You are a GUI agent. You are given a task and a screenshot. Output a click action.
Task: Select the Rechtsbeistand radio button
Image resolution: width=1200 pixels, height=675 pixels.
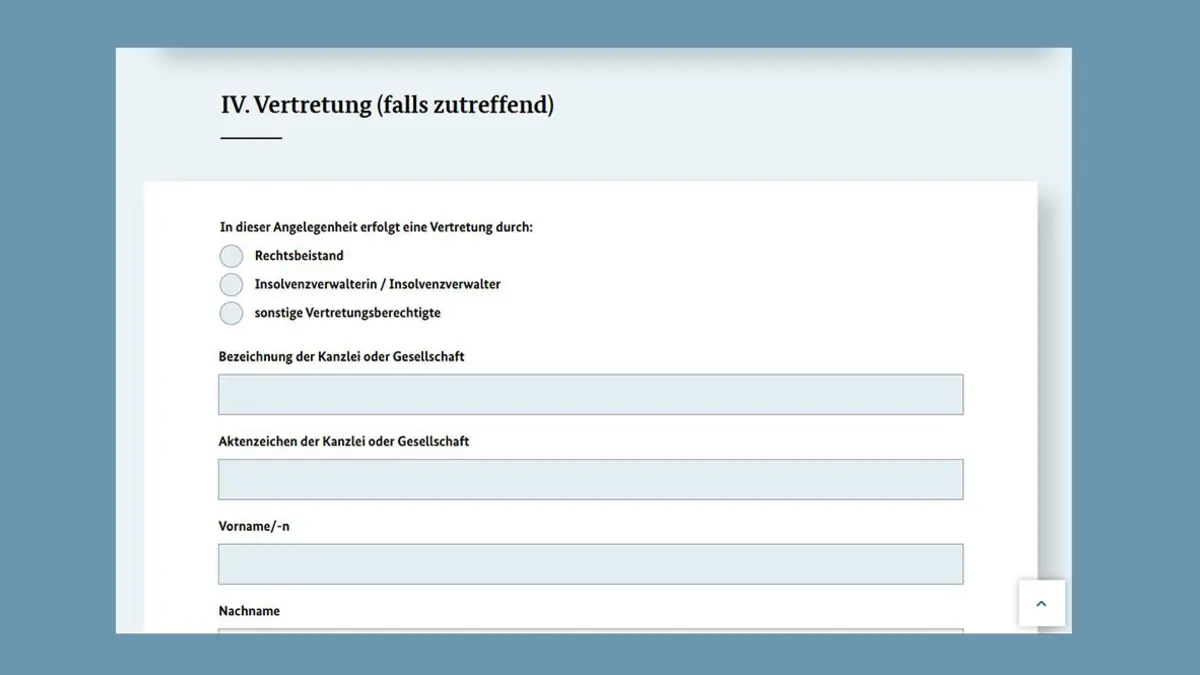(231, 256)
